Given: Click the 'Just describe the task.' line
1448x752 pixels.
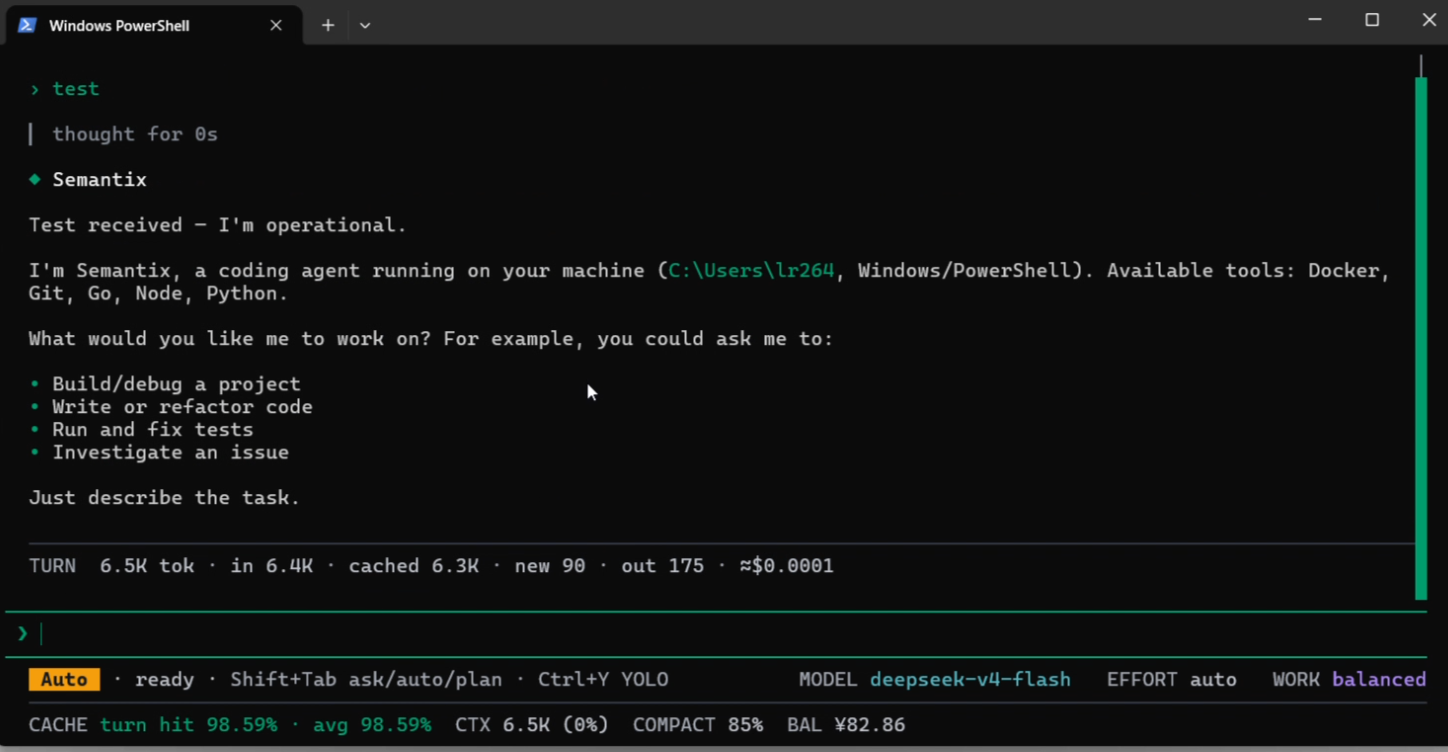Looking at the screenshot, I should [165, 498].
